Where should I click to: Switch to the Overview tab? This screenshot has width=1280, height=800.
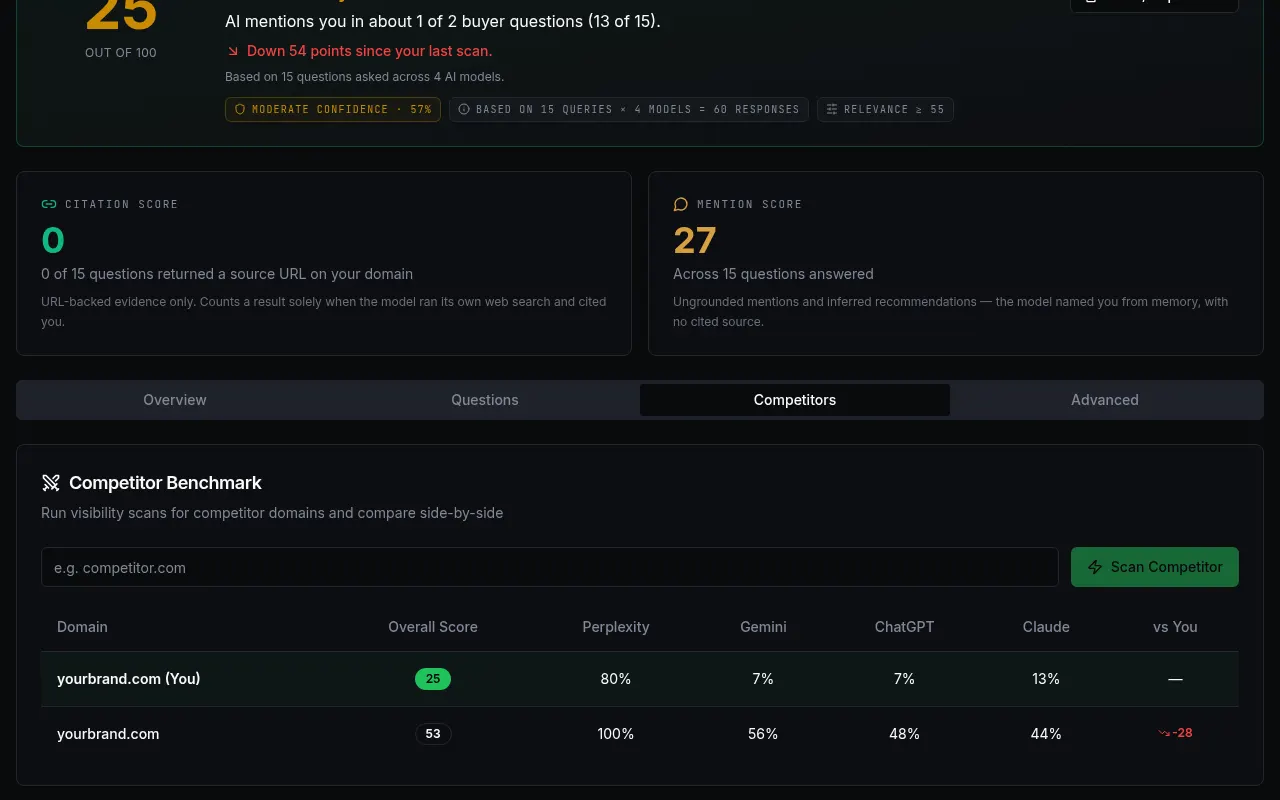tap(175, 400)
